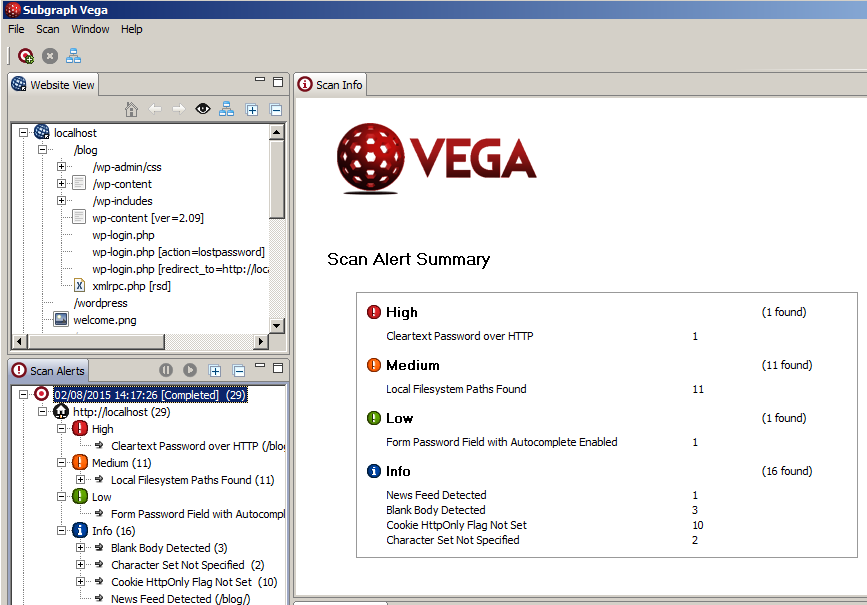Screen dimensions: 867x605
Task: Maximize the Website View panel
Action: tap(278, 82)
